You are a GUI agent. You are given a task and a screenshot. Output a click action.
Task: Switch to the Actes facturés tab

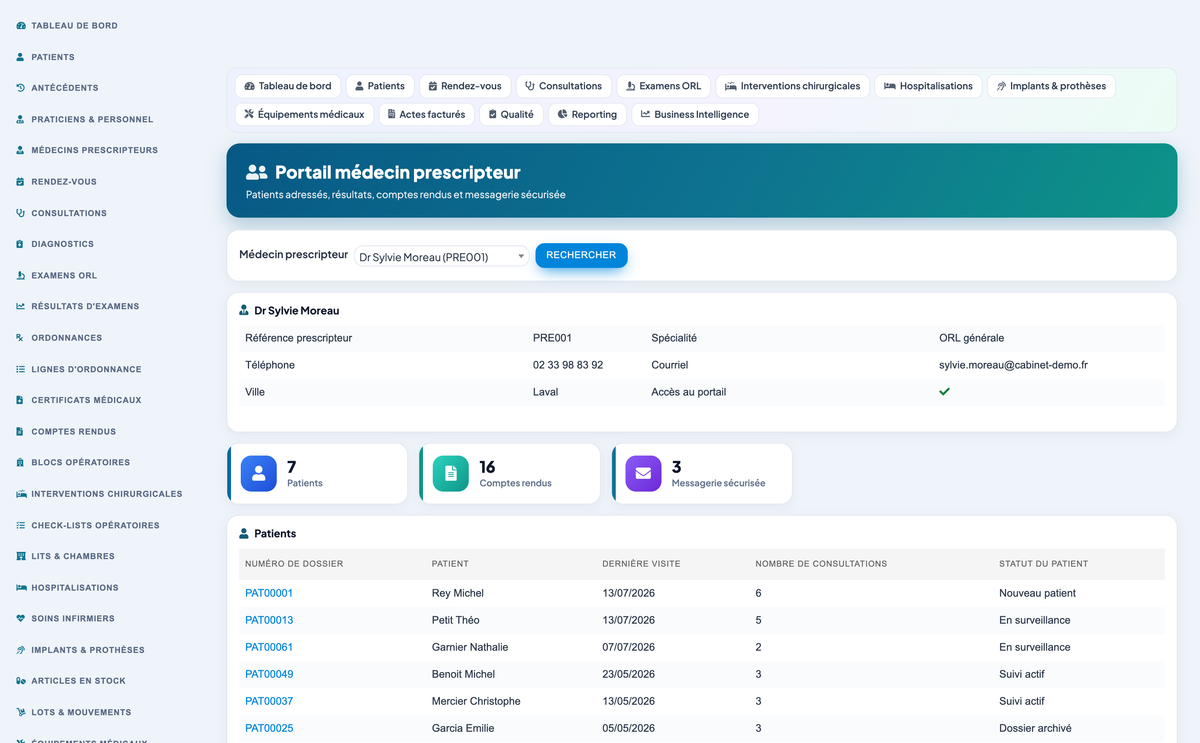click(427, 114)
